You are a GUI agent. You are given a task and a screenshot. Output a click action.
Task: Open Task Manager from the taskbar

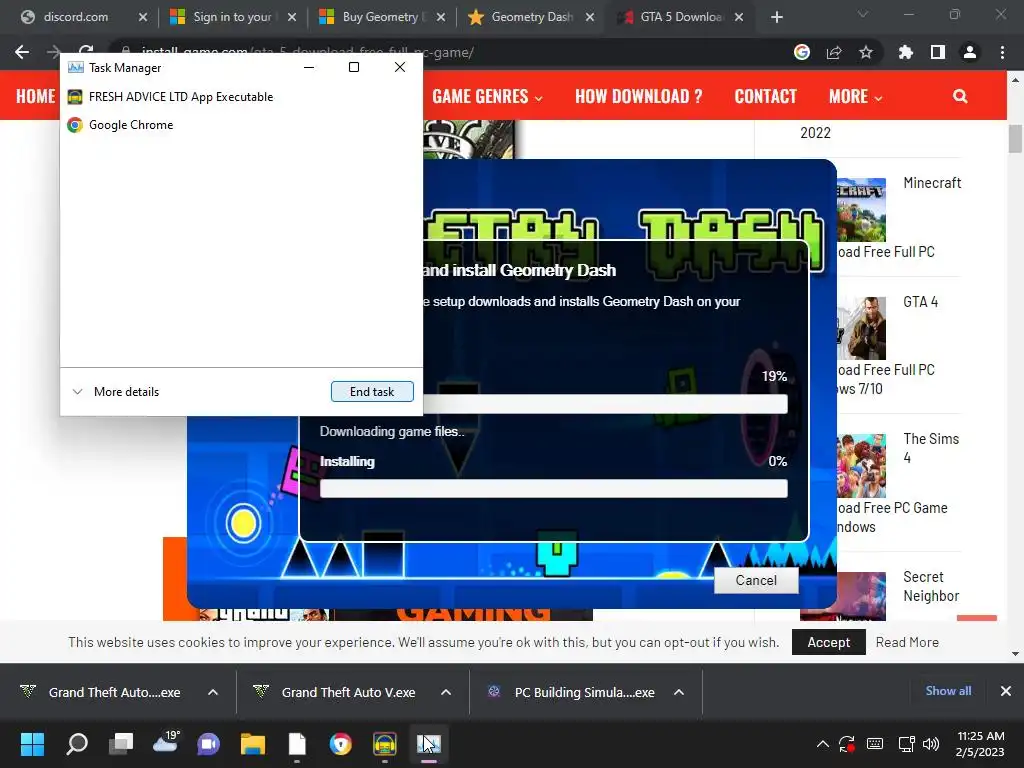point(429,743)
